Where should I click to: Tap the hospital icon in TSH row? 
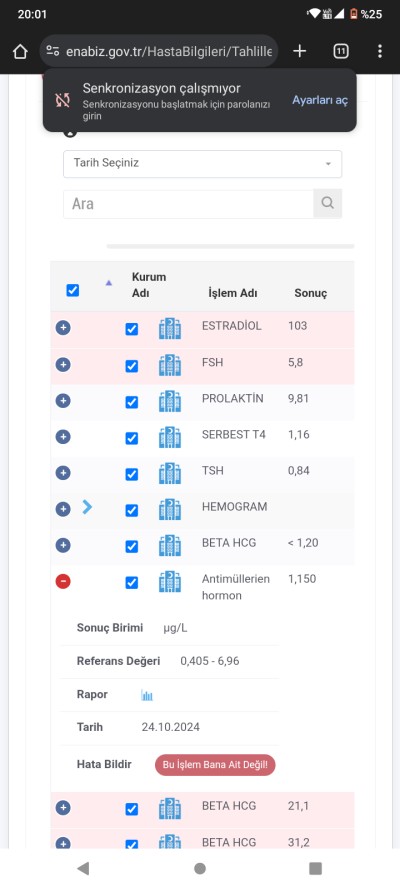[170, 473]
